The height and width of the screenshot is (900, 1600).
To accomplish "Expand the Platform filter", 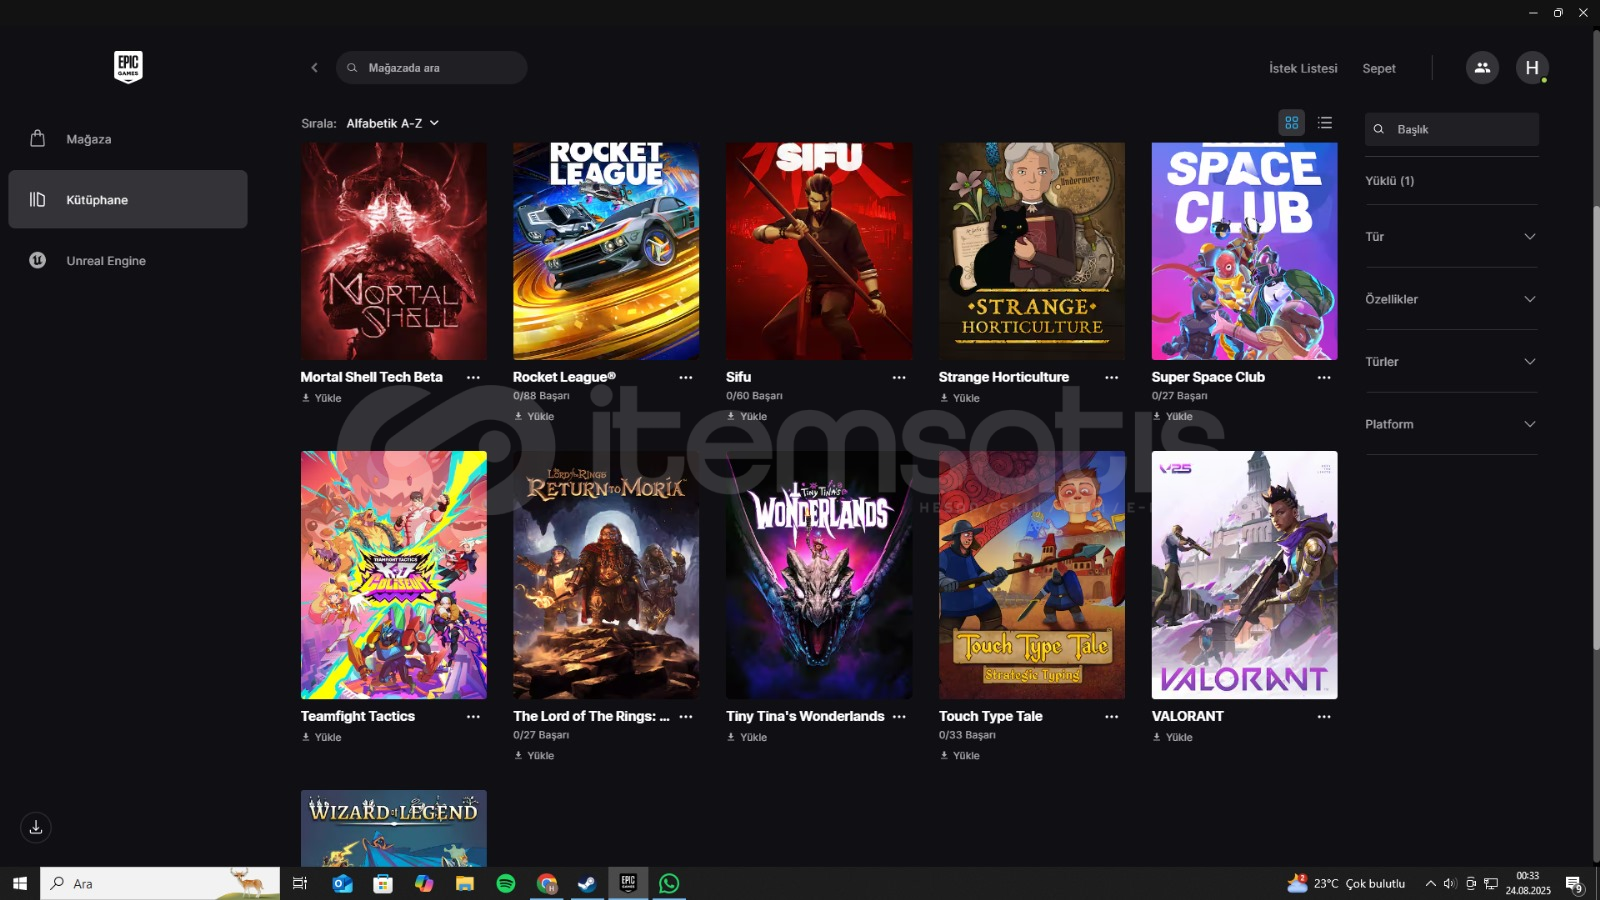I will point(1451,424).
